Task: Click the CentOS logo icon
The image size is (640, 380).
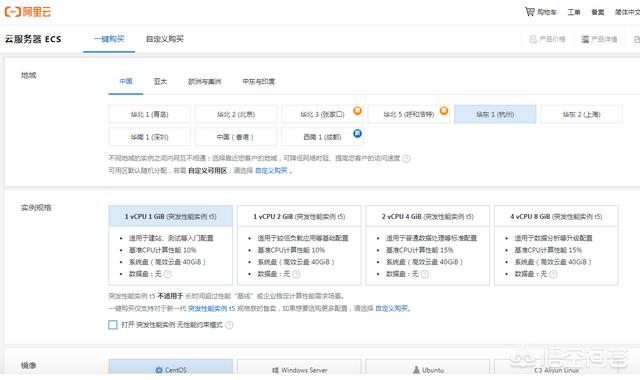Action: [x=159, y=370]
